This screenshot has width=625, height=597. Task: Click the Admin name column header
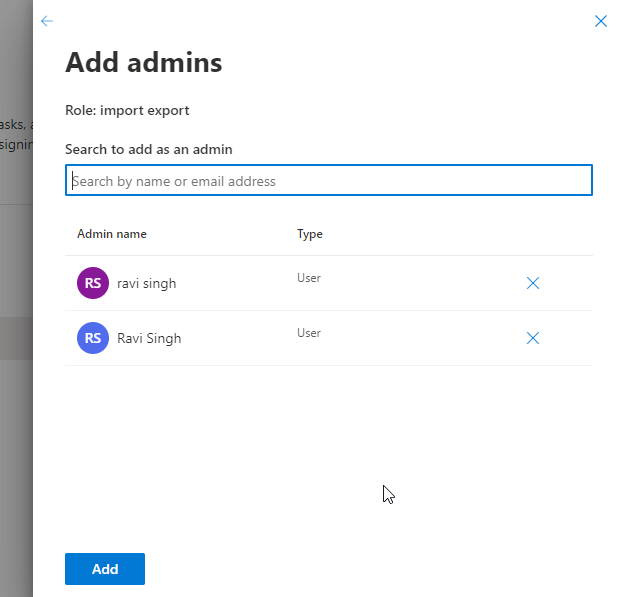pyautogui.click(x=112, y=234)
